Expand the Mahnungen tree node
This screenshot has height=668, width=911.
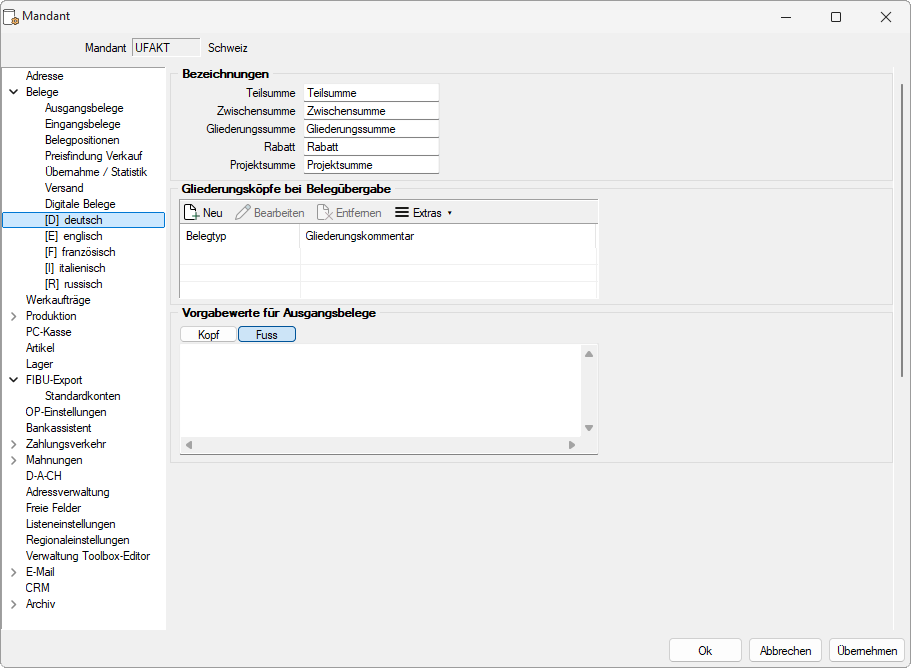(13, 460)
